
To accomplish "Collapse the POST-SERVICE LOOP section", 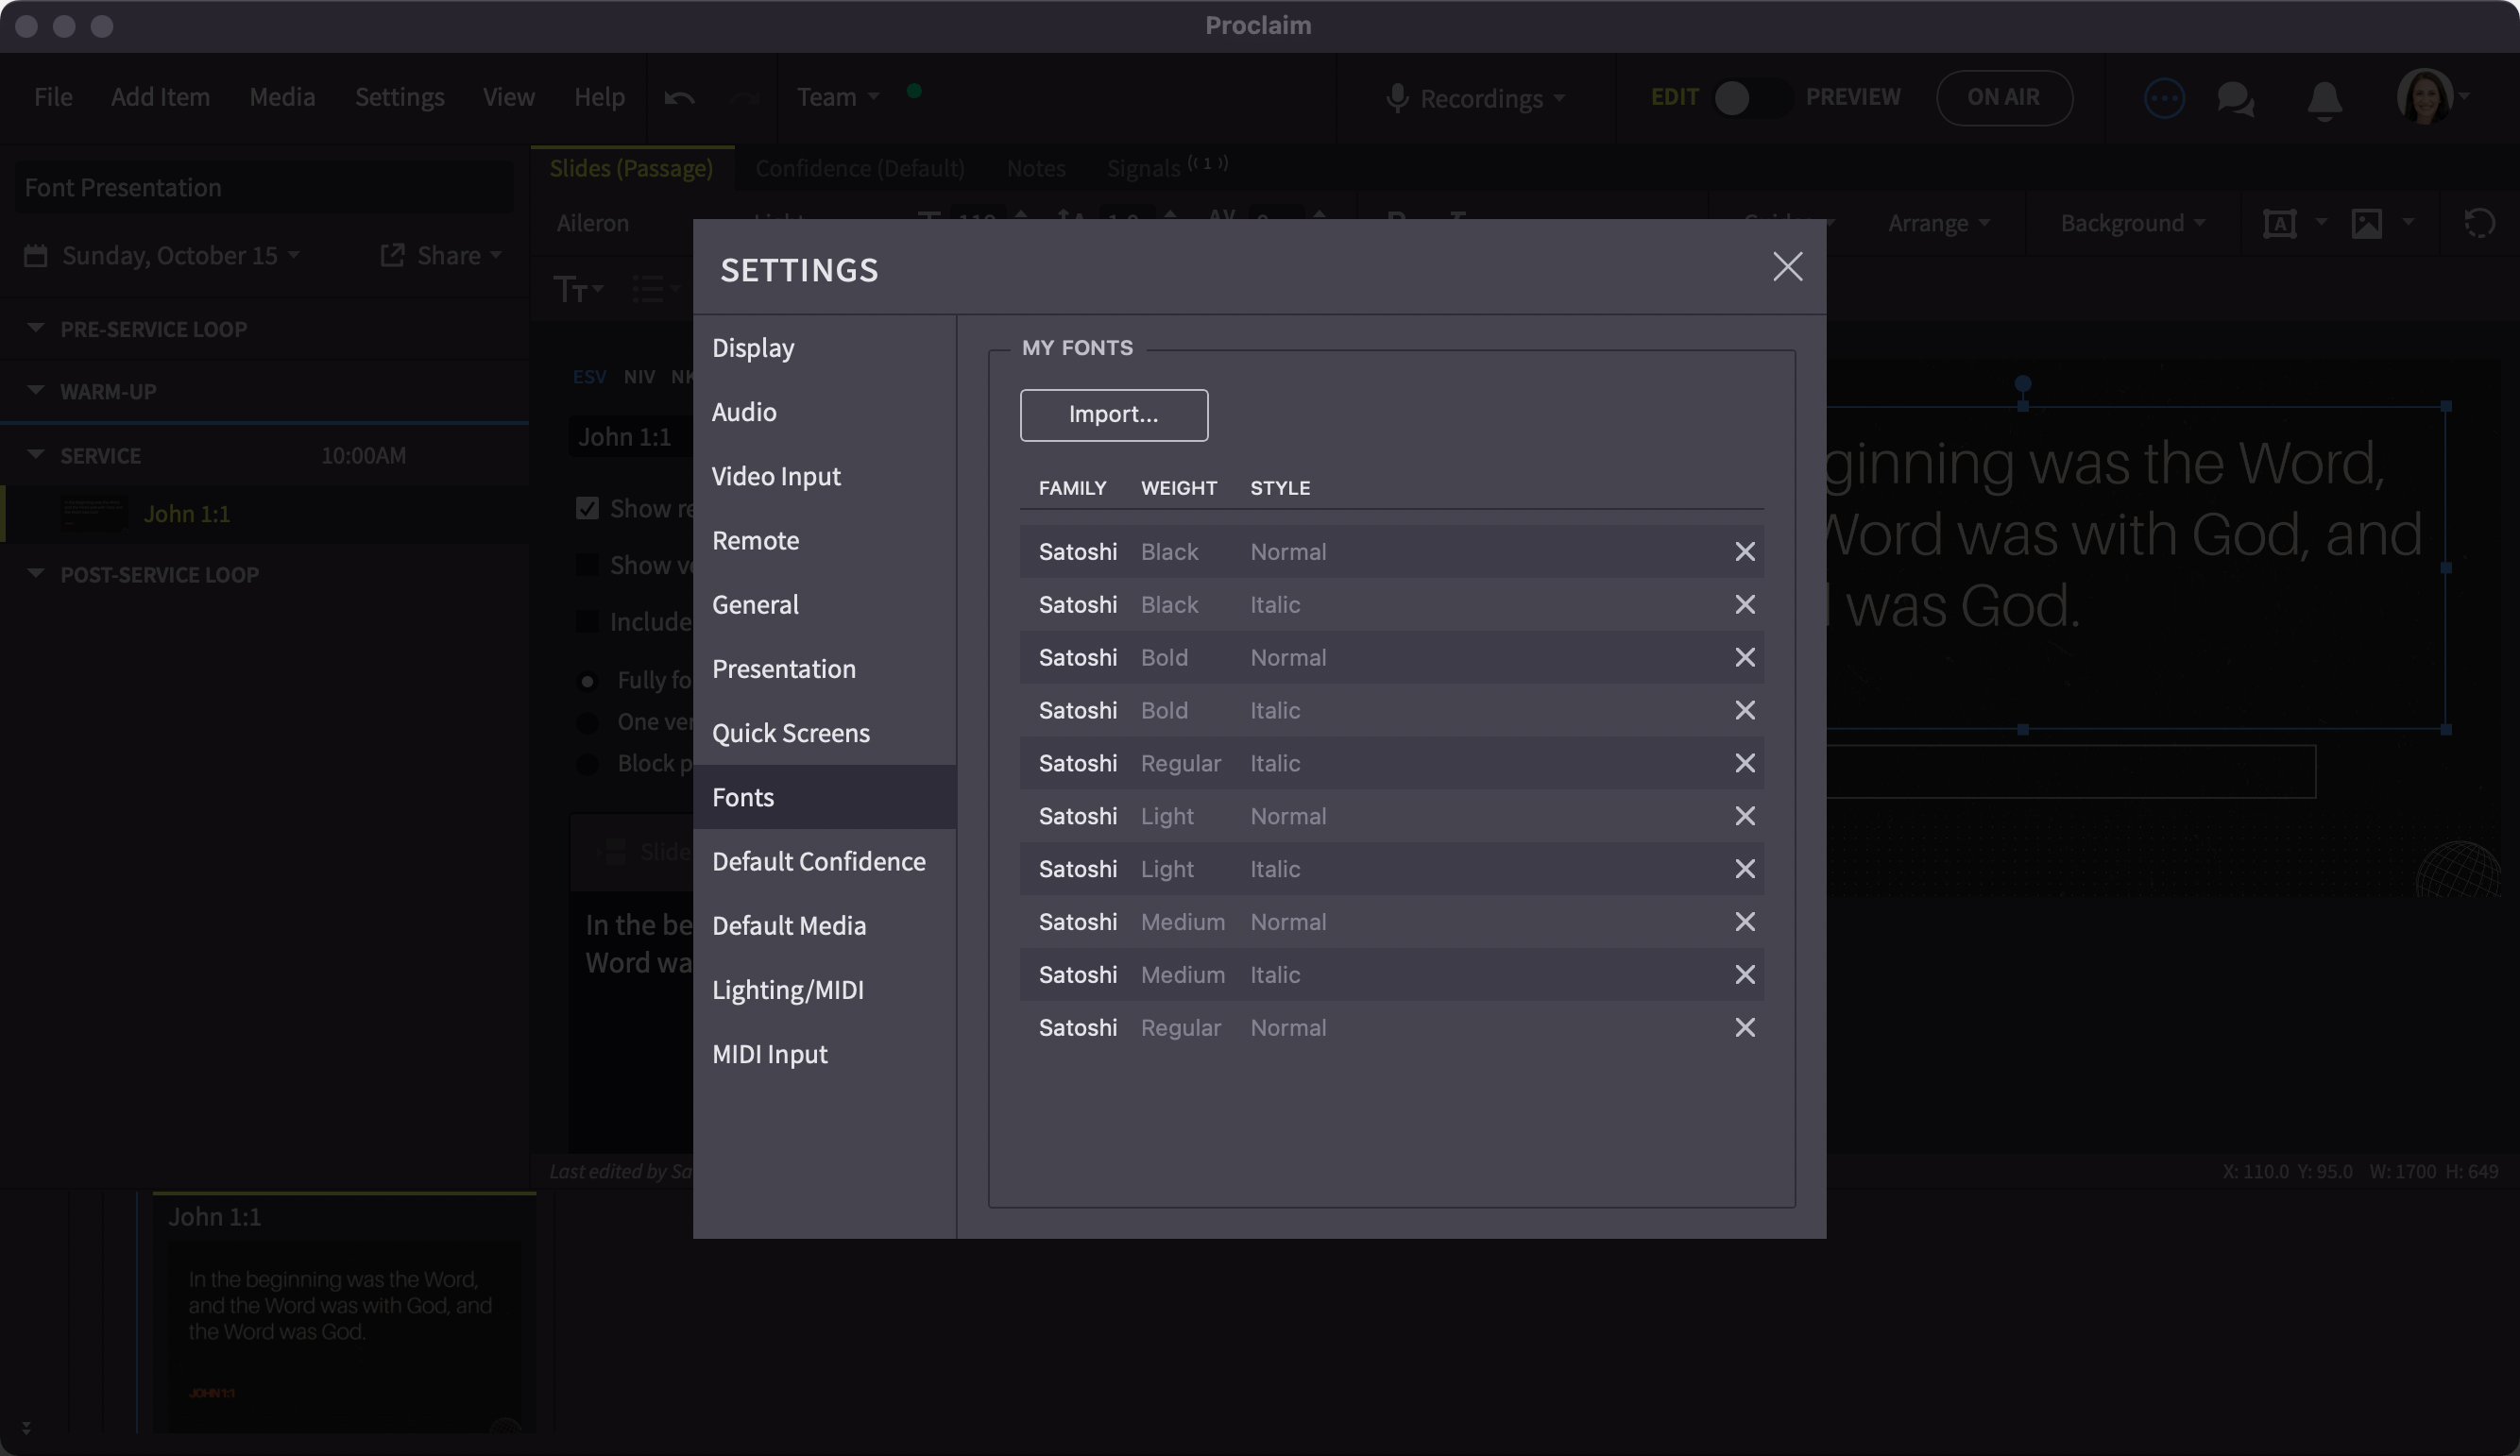I will 35,573.
